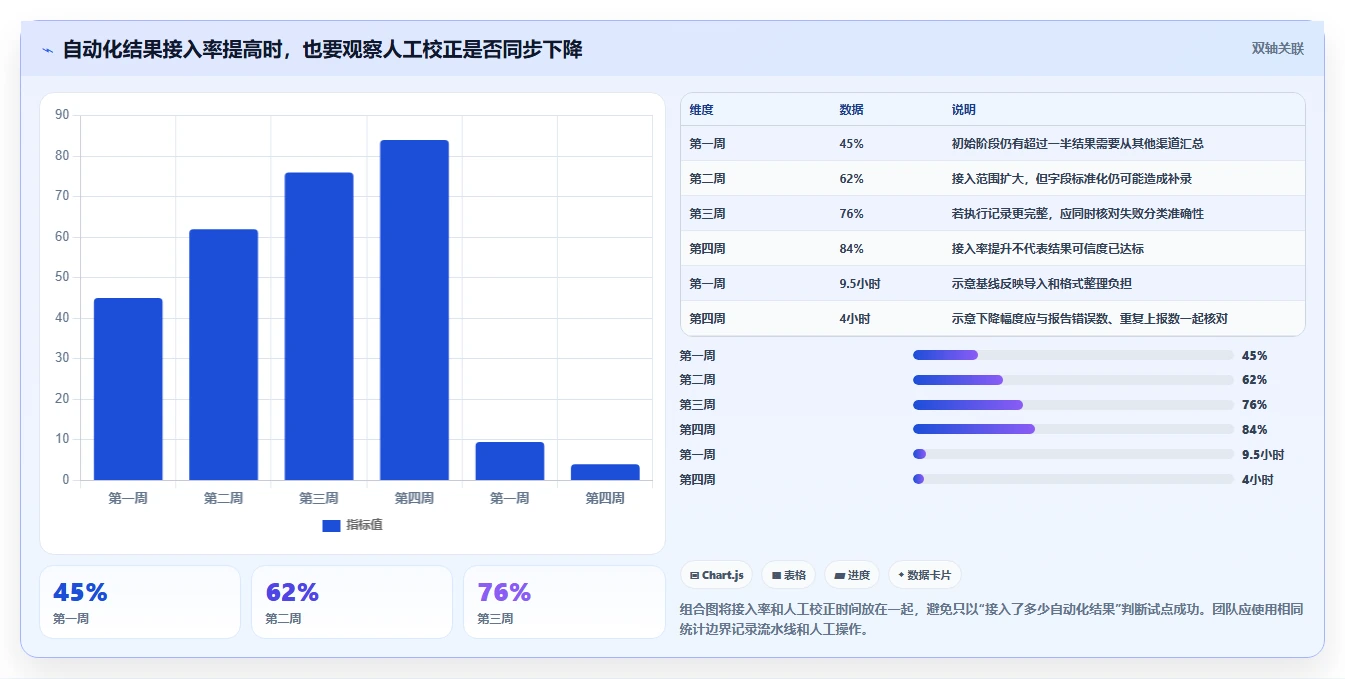This screenshot has width=1345, height=679.
Task: Select the 表格 chip
Action: pos(789,575)
